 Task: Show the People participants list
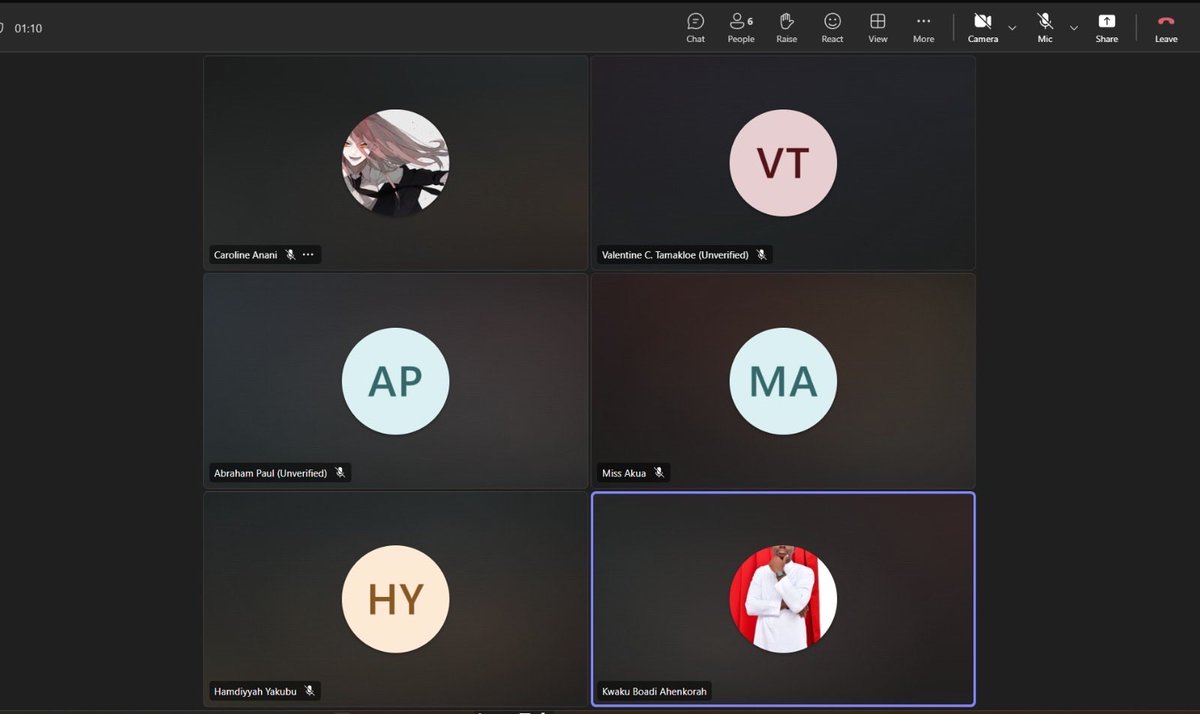pos(741,28)
